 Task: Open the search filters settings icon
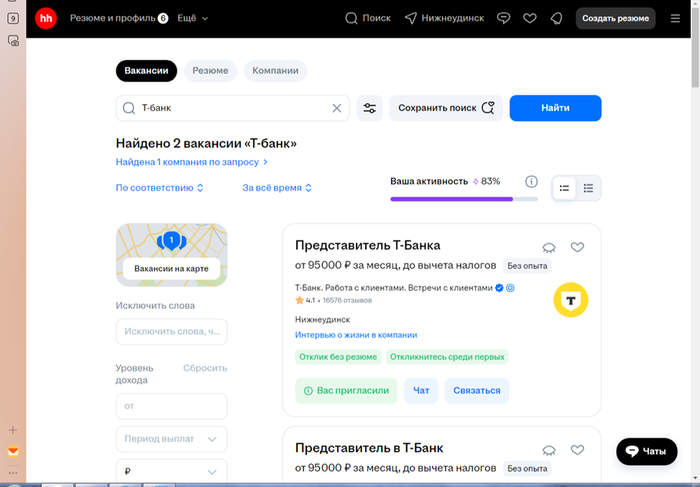click(370, 108)
